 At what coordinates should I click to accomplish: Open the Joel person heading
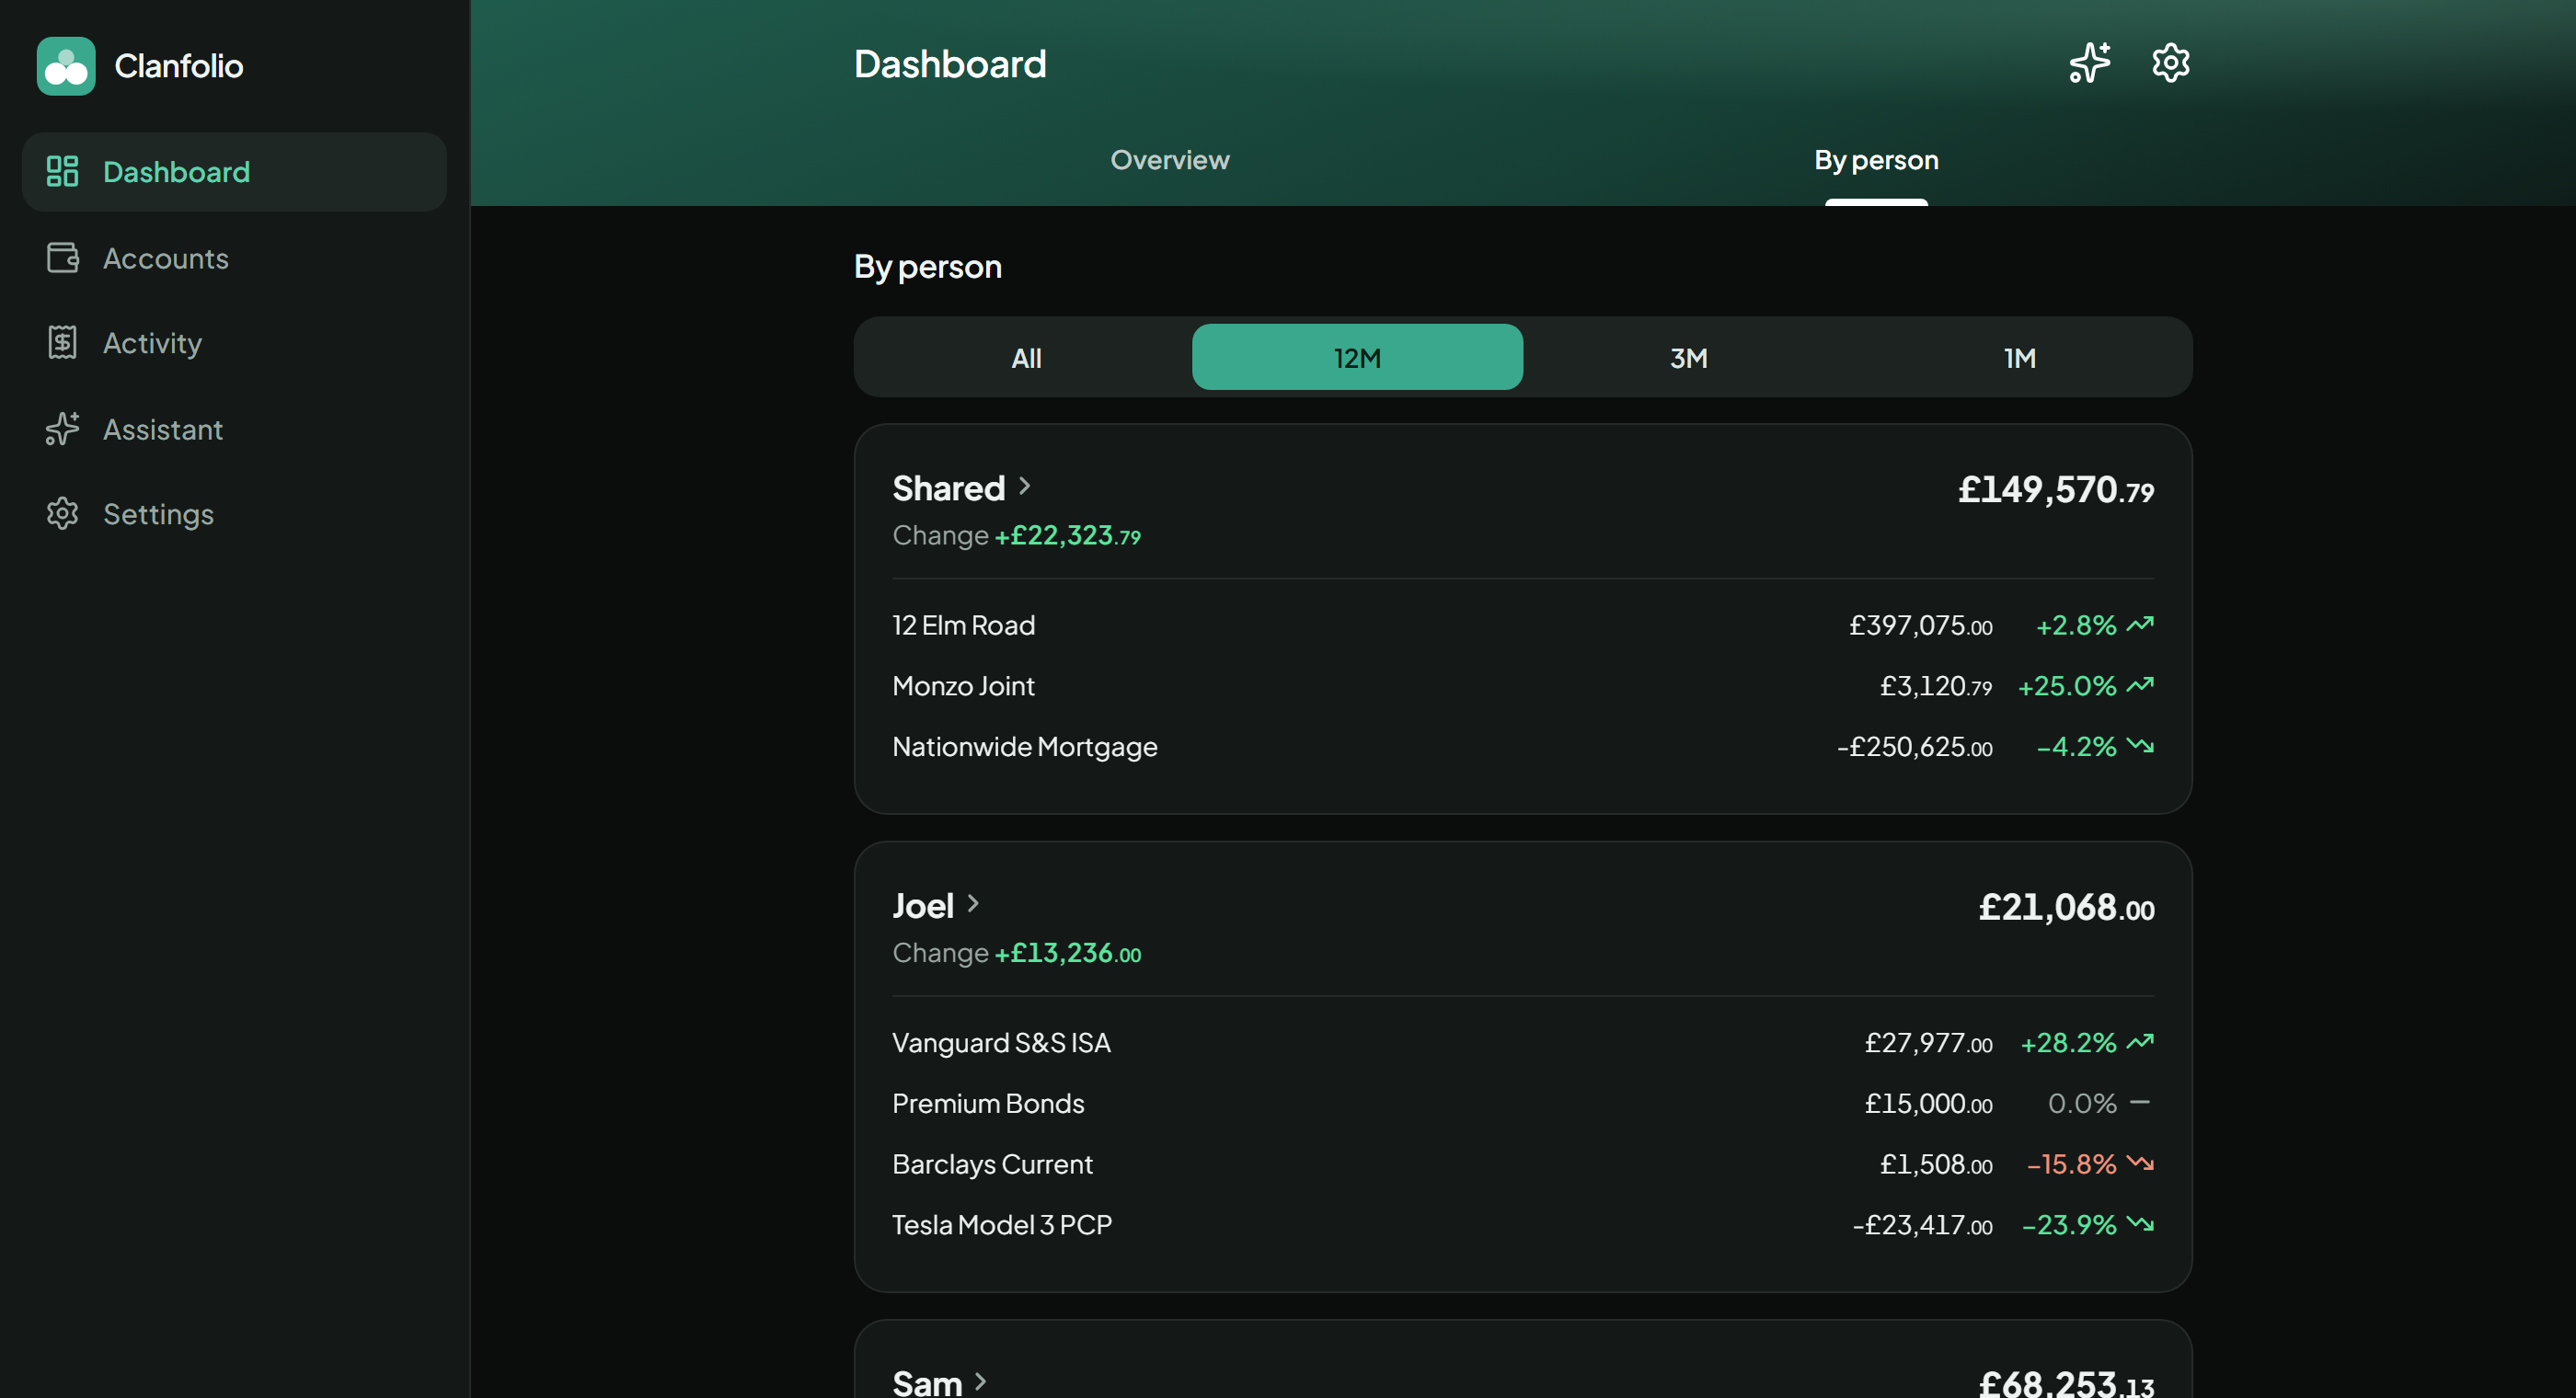922,906
